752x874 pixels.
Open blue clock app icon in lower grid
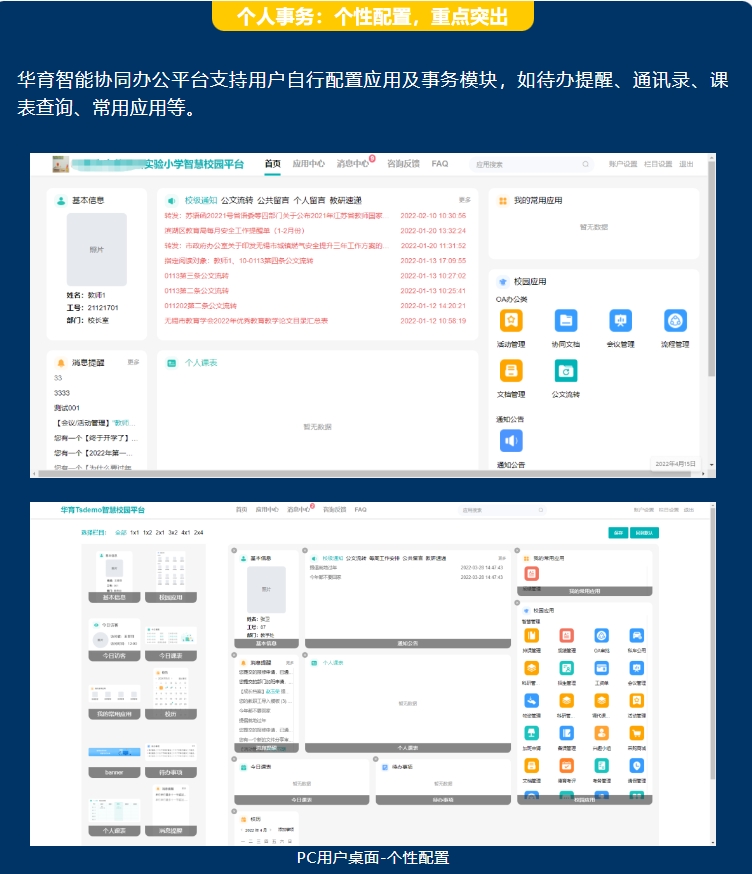637,765
